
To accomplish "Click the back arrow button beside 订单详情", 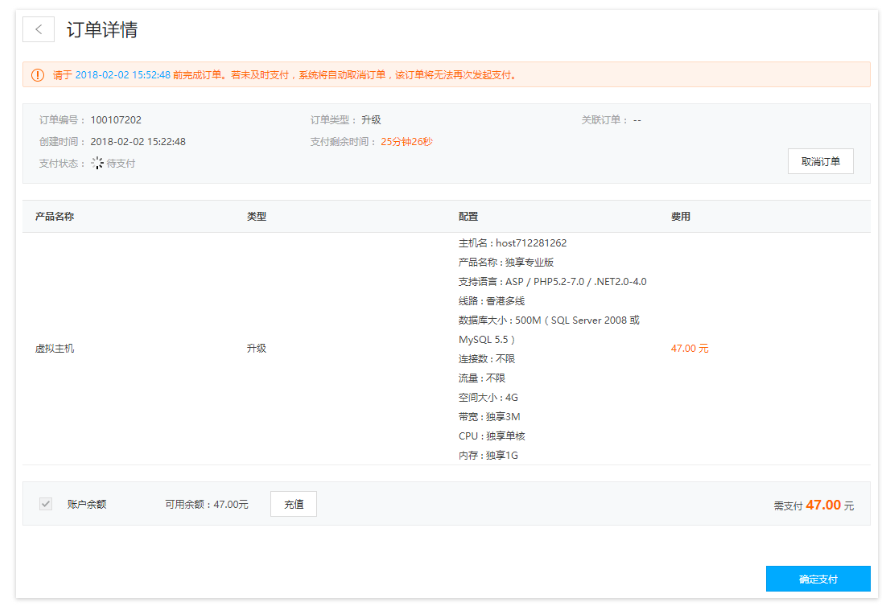I will tap(38, 30).
